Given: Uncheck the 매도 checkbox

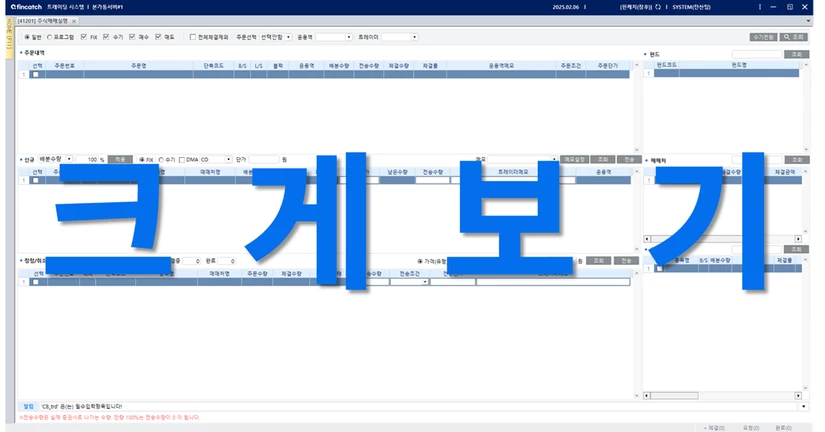Looking at the screenshot, I should click(x=158, y=37).
